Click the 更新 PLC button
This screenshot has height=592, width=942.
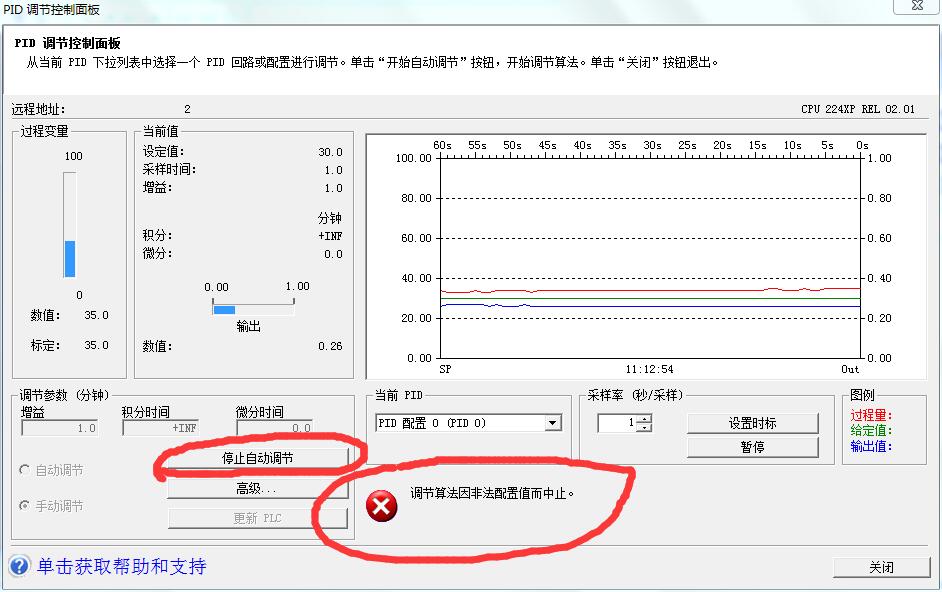tap(257, 518)
